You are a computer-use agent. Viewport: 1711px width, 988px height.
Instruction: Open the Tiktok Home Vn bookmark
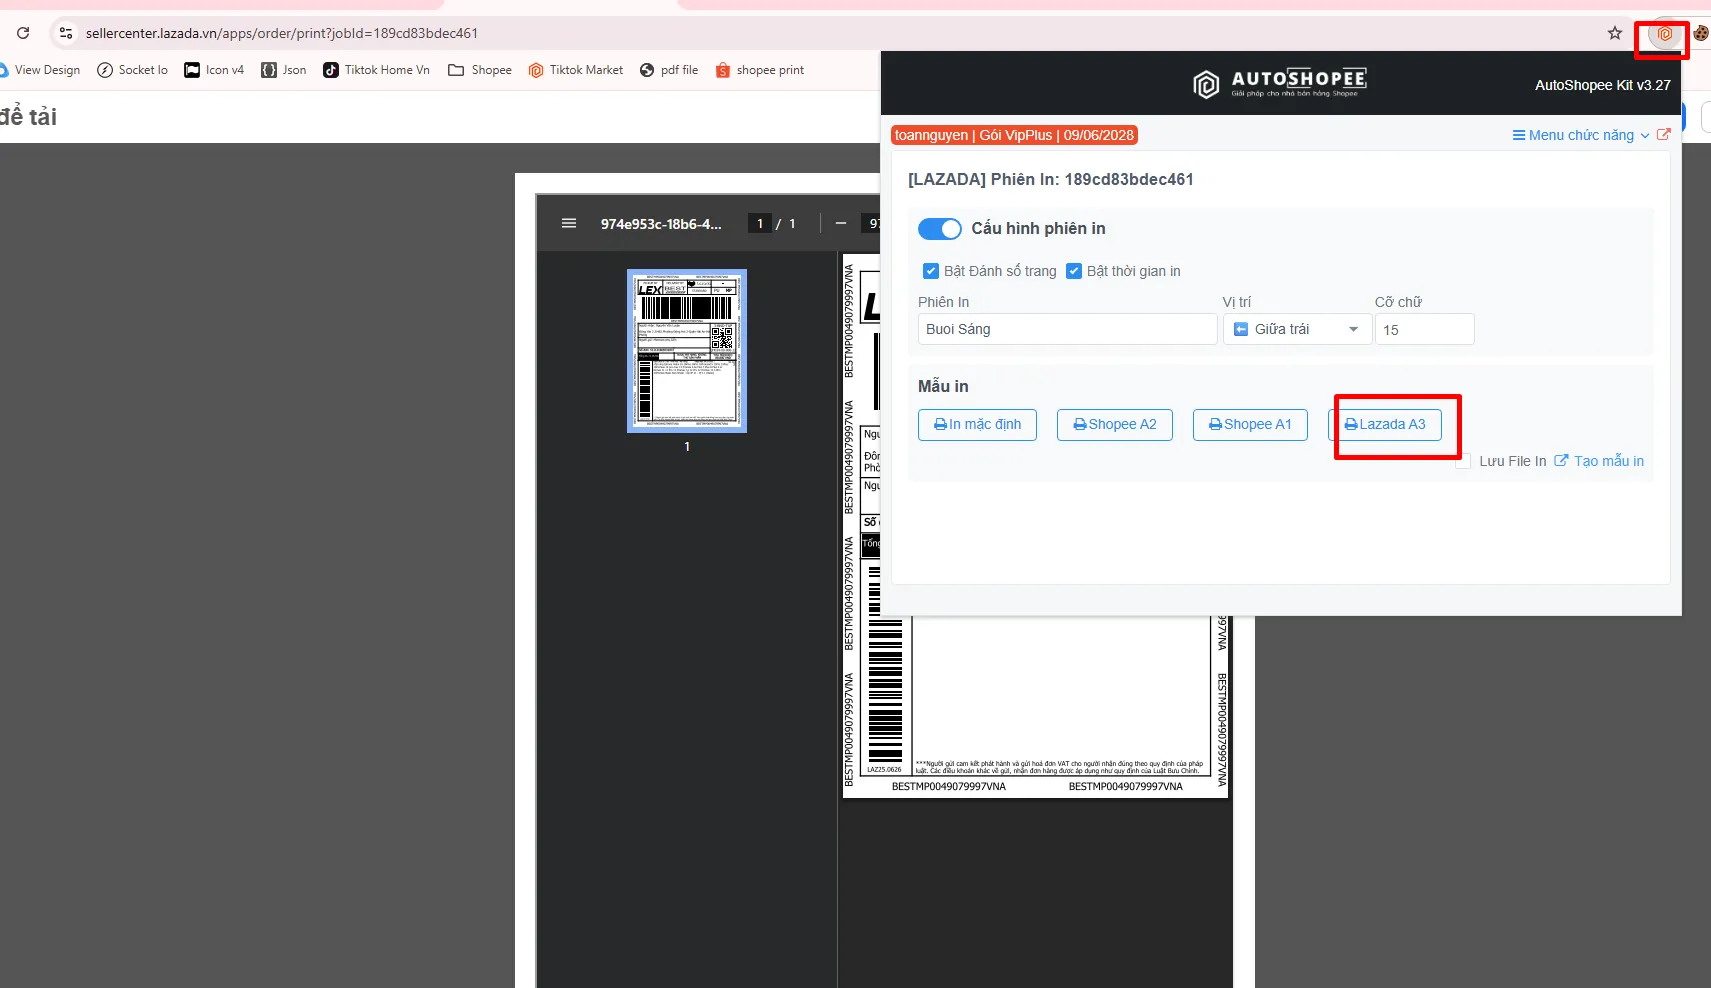(x=376, y=70)
